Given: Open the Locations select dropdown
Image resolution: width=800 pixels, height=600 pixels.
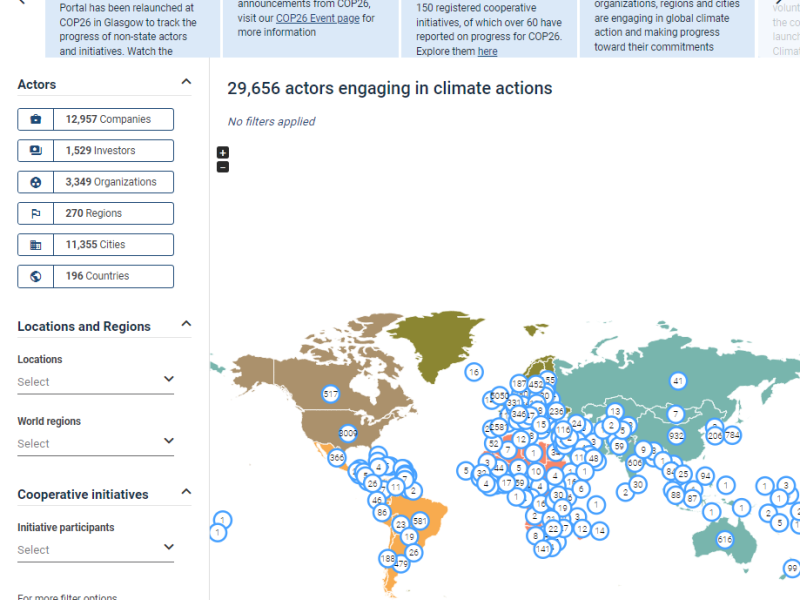Looking at the screenshot, I should [96, 381].
